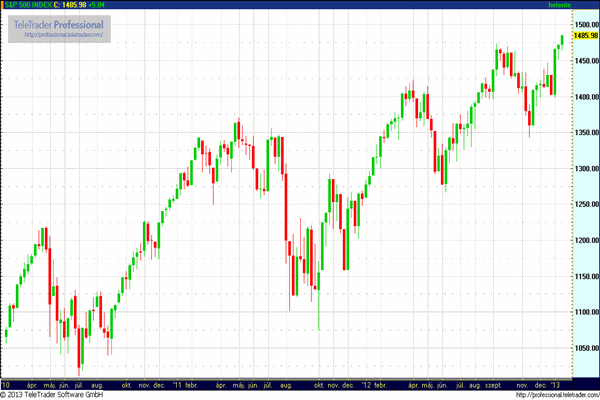Click the 1050.00 price axis label
Screen dimensions: 600x400
coord(585,348)
